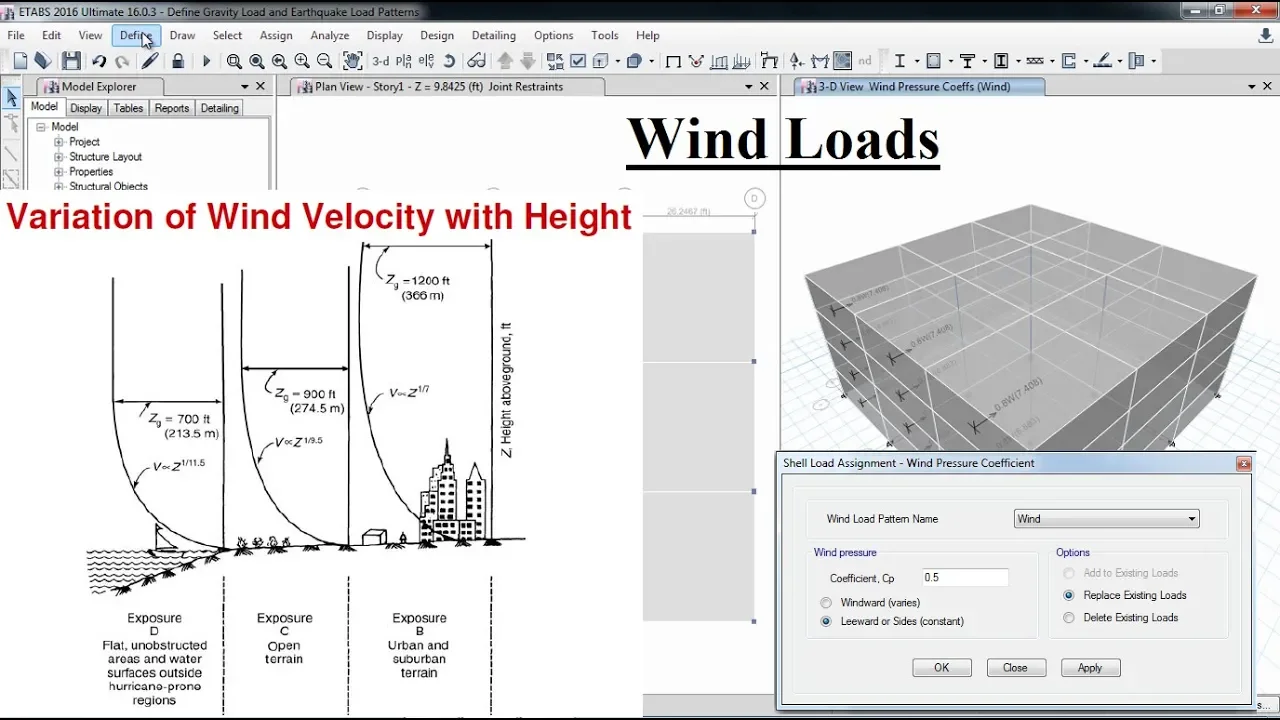Select Windward (varies) radio button
This screenshot has height=720, width=1280.
point(826,603)
